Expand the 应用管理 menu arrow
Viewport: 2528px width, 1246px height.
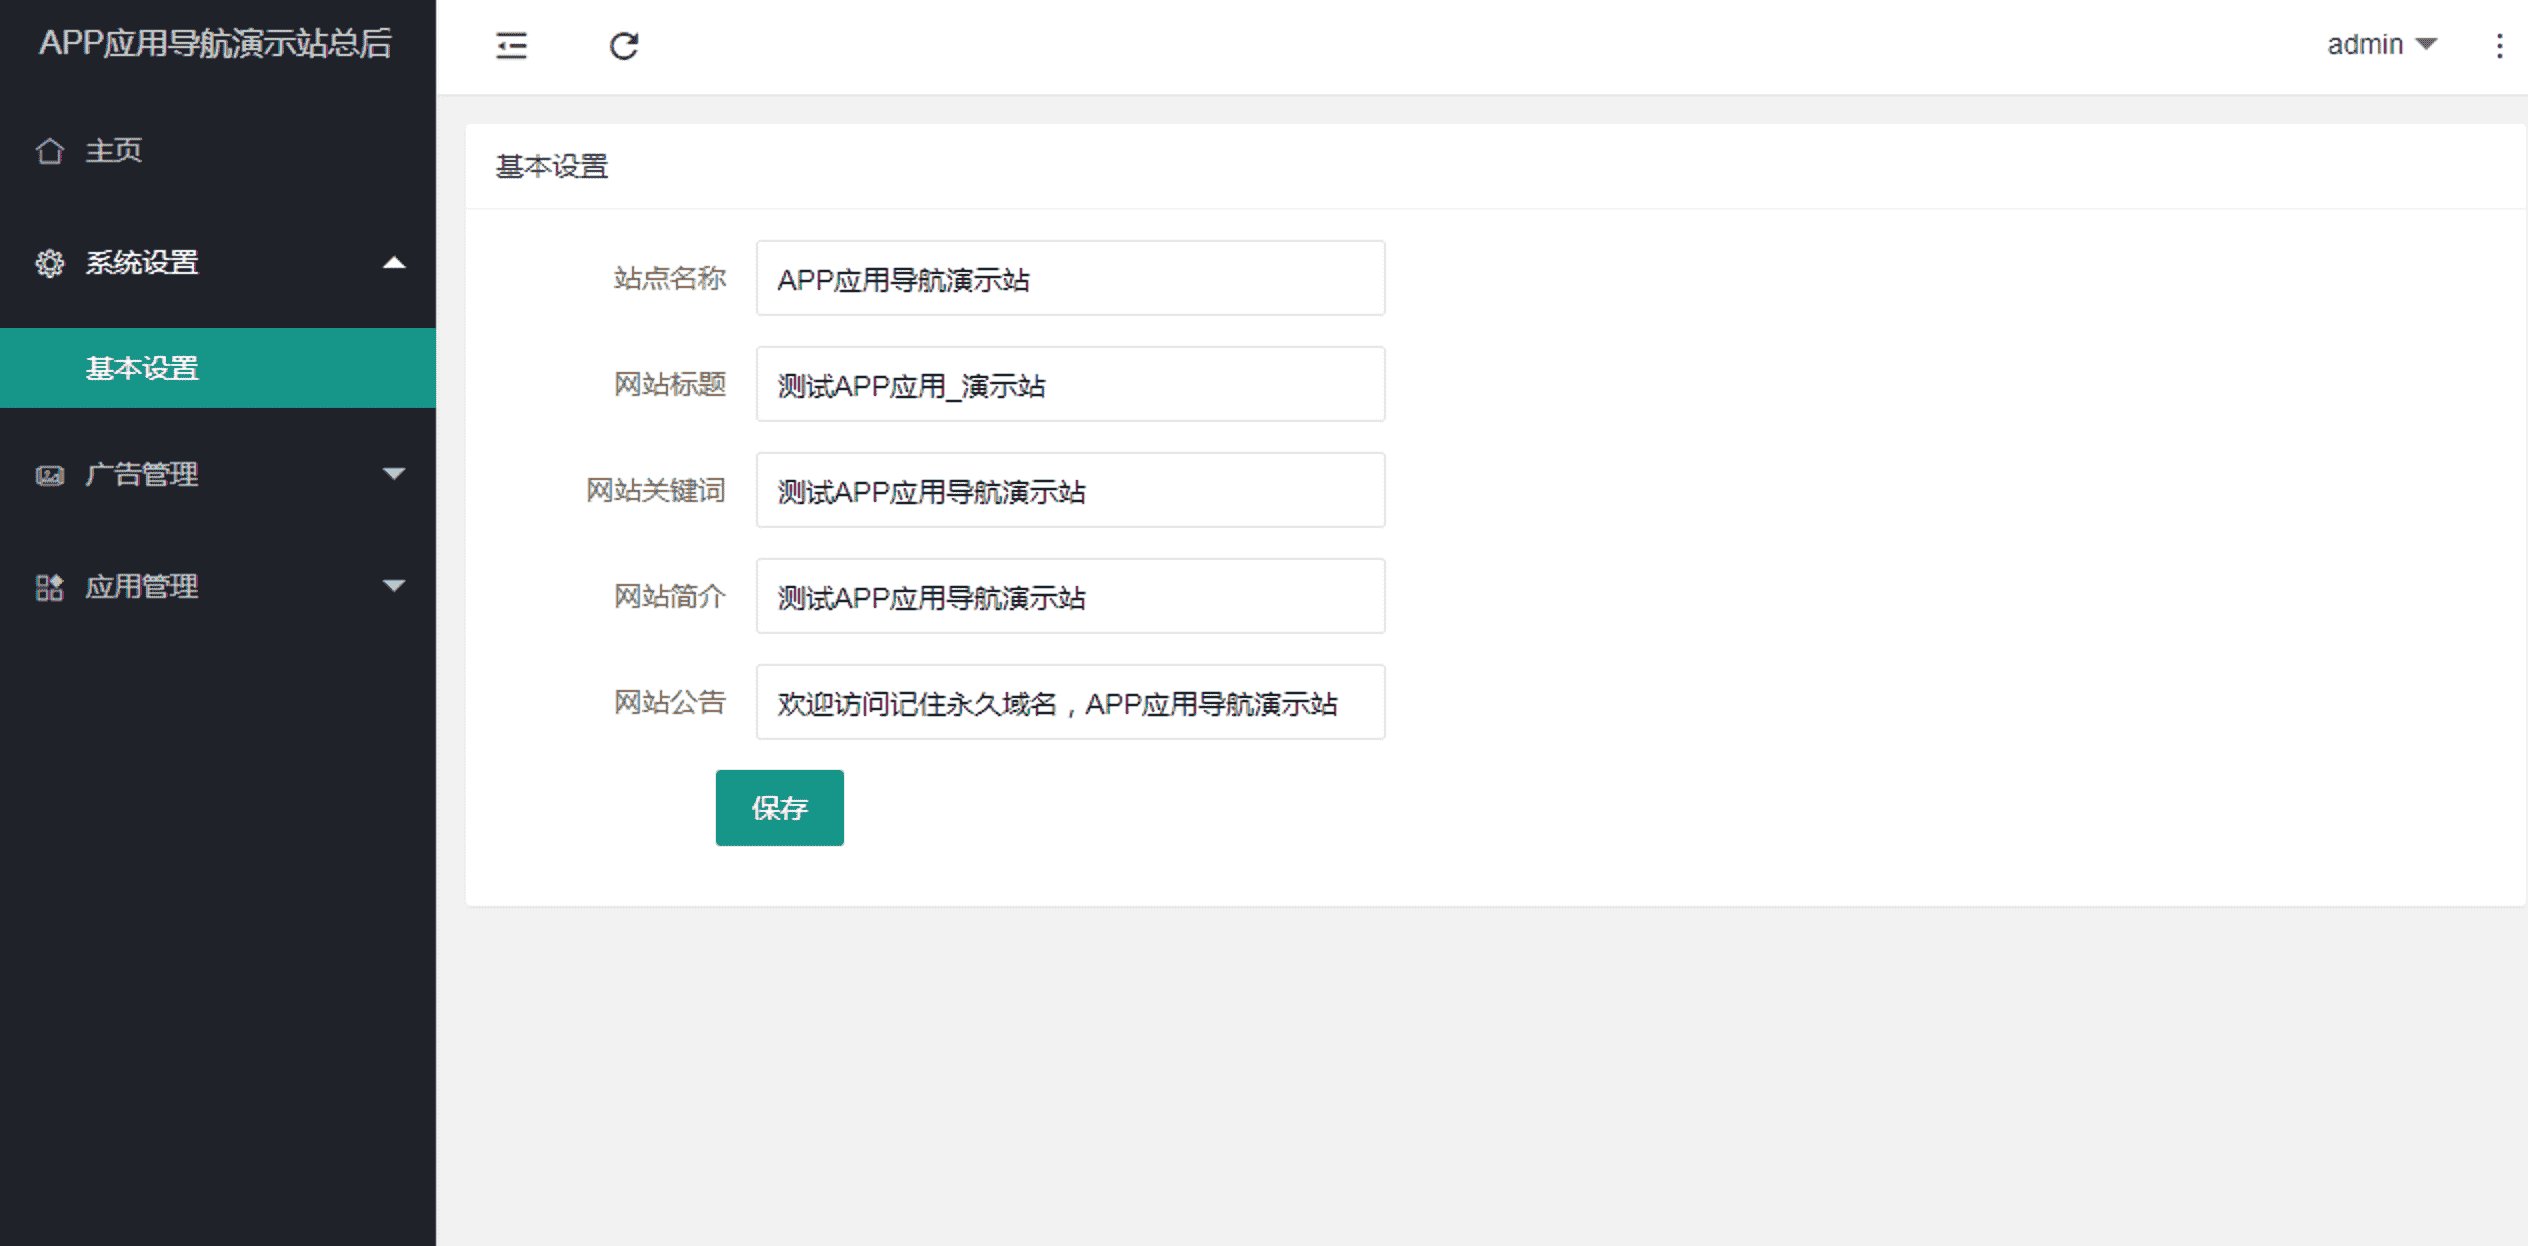pyautogui.click(x=394, y=586)
